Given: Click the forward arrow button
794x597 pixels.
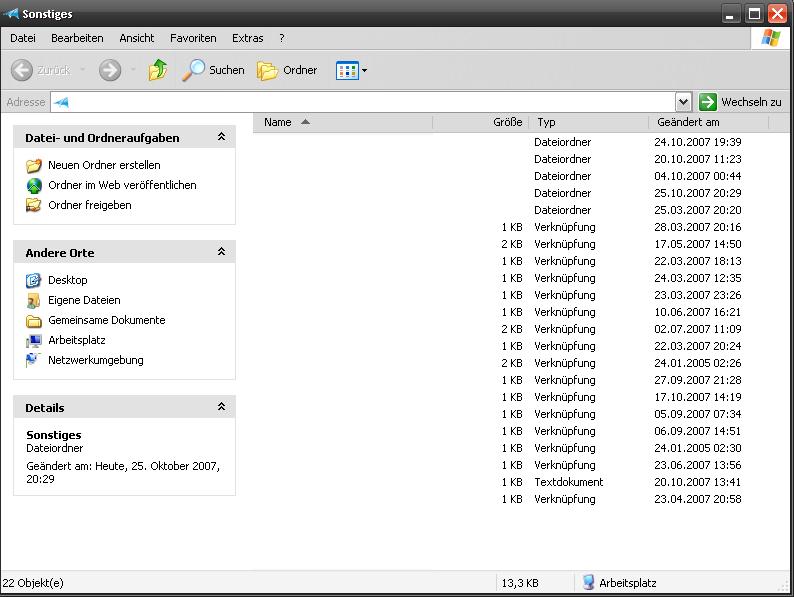Looking at the screenshot, I should pyautogui.click(x=110, y=70).
